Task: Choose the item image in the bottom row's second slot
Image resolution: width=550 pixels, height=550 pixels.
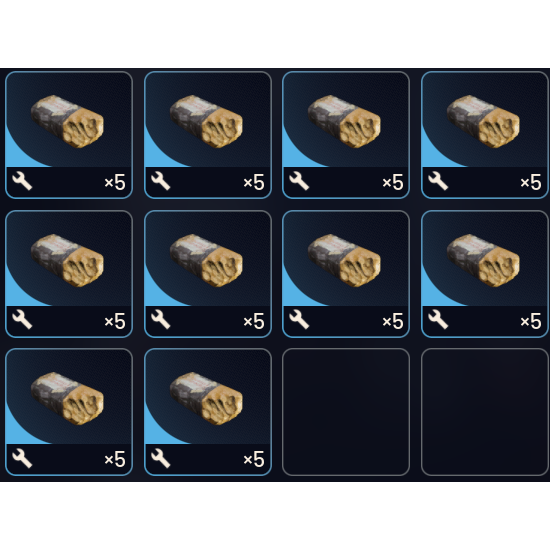Action: 206,398
